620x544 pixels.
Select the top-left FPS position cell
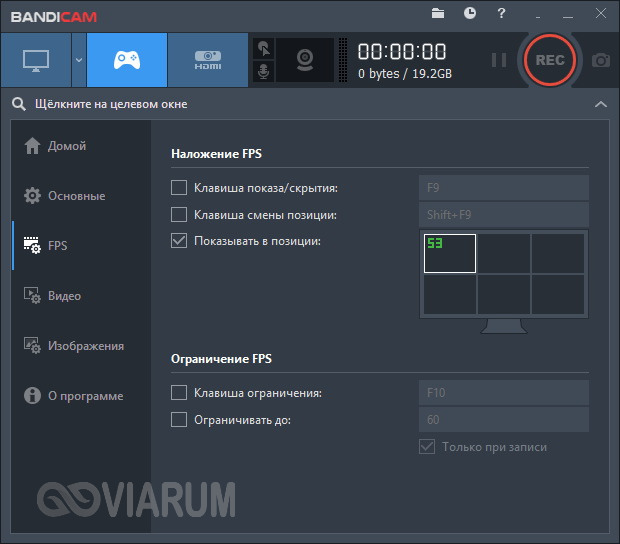click(450, 253)
